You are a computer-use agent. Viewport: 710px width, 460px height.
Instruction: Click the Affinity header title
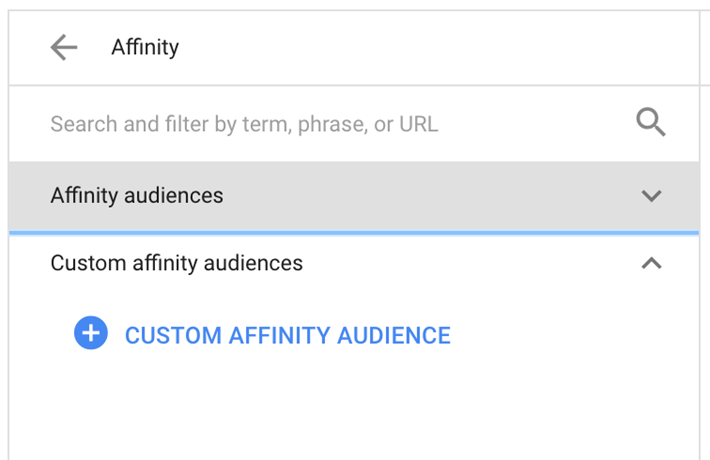pyautogui.click(x=145, y=47)
